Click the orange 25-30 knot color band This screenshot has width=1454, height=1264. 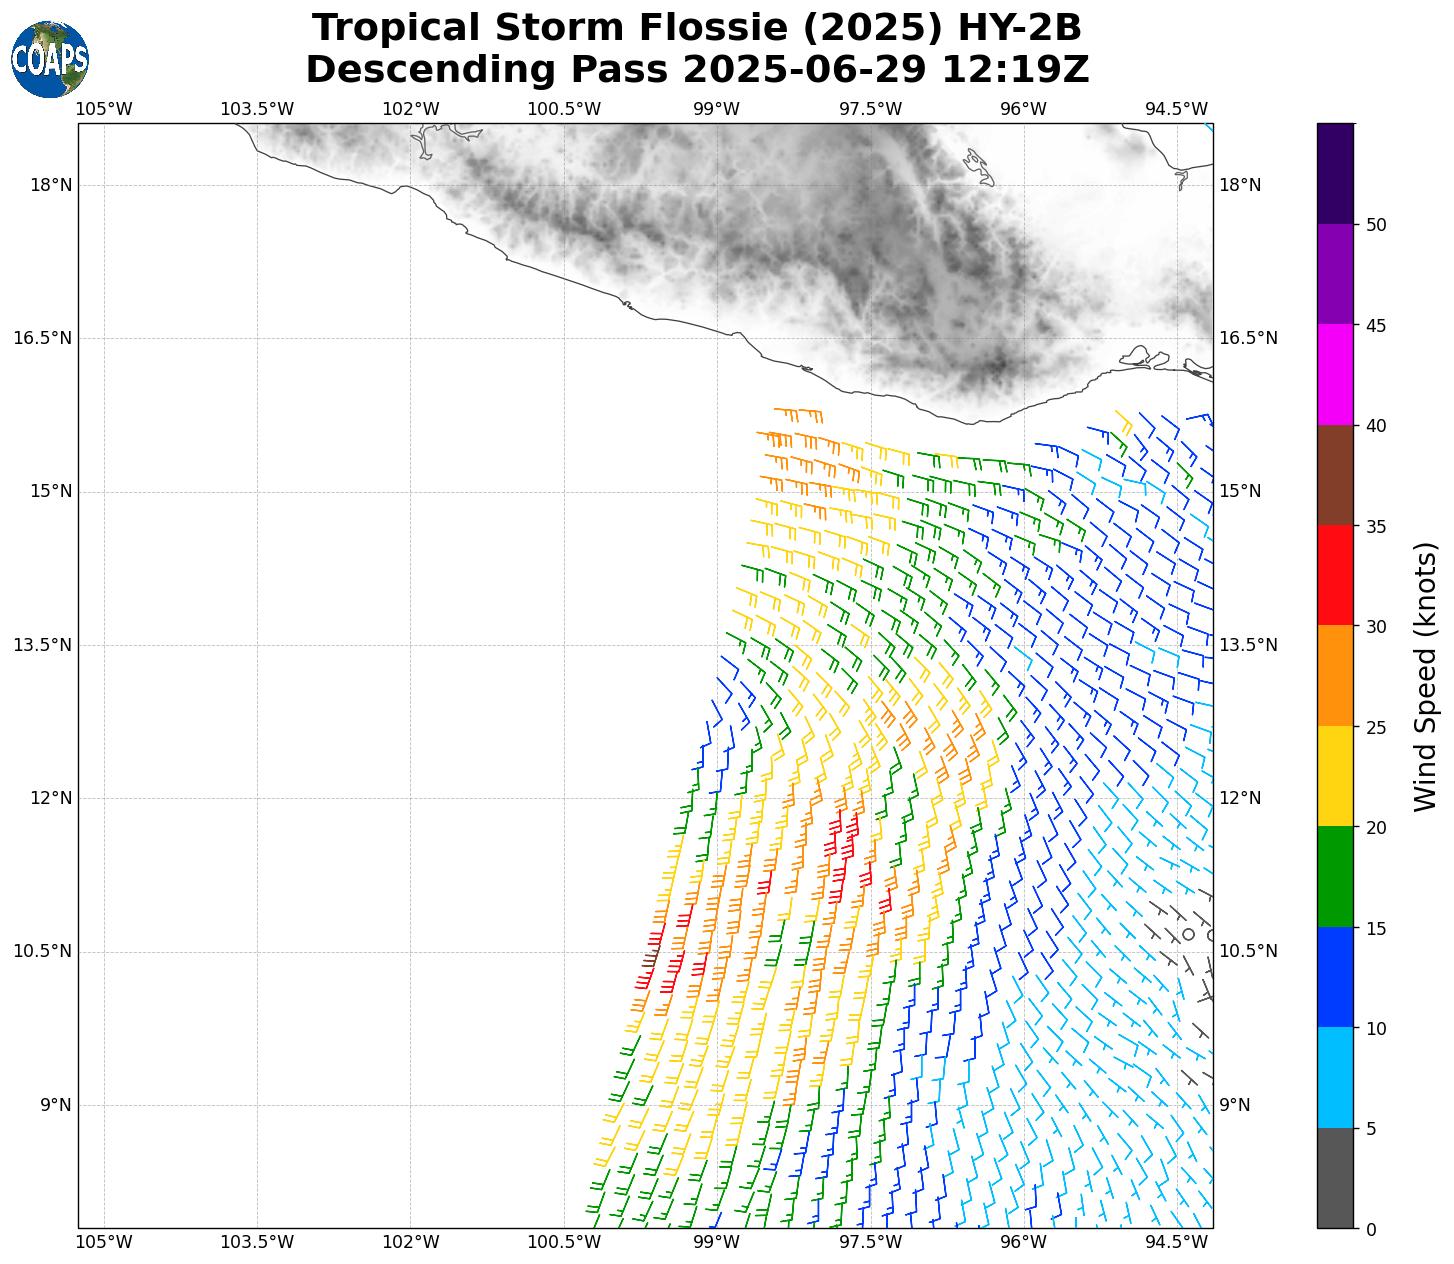pos(1335,676)
